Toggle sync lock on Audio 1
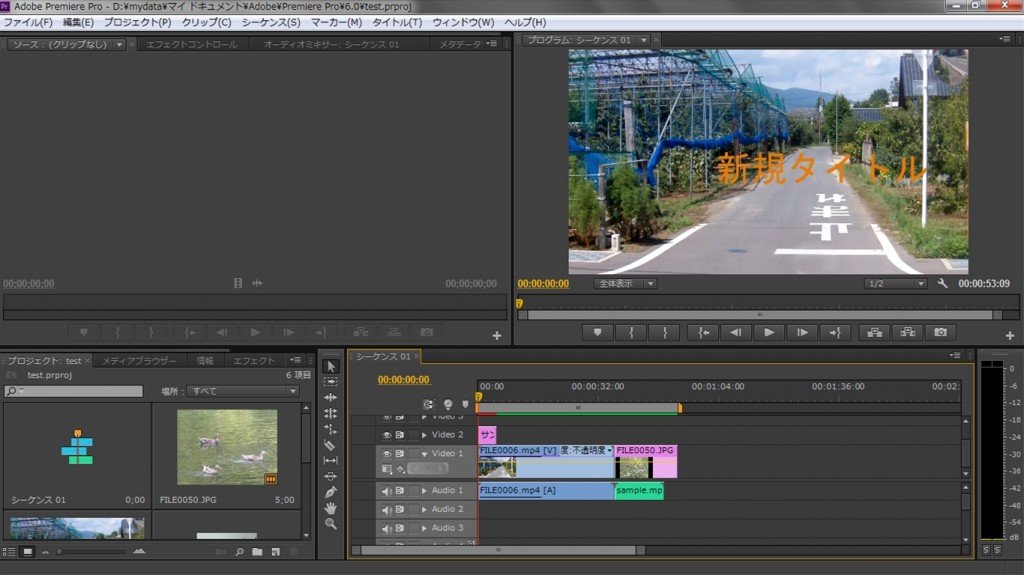This screenshot has height=575, width=1024. 400,491
